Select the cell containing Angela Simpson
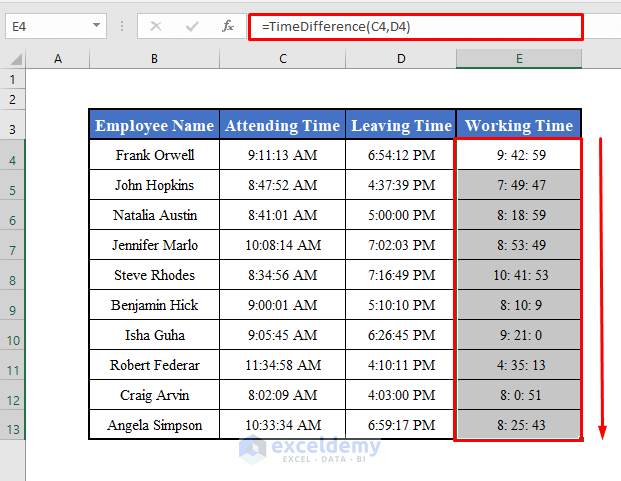The image size is (621, 481). [x=154, y=425]
